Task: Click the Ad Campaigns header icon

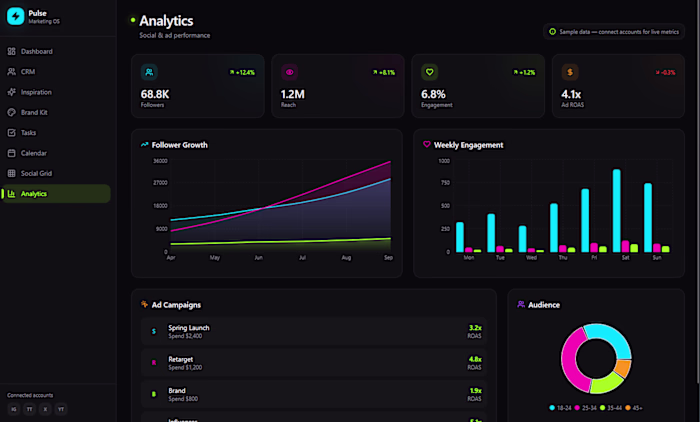Action: coord(144,305)
